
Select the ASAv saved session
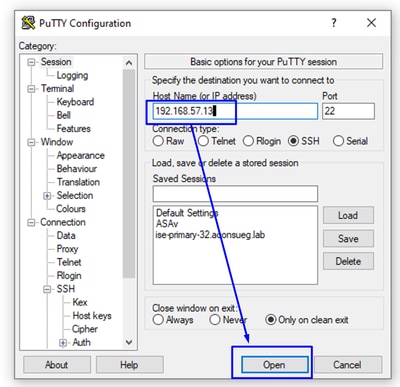click(x=167, y=224)
